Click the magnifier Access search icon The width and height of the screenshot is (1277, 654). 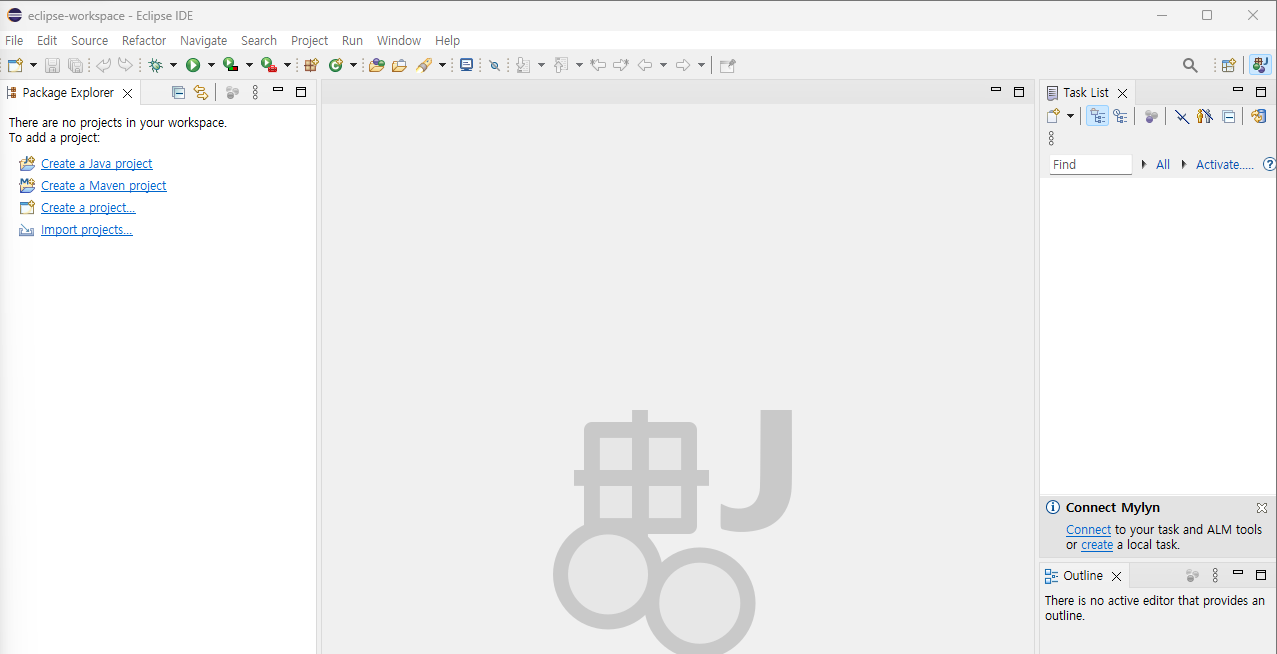tap(1190, 65)
